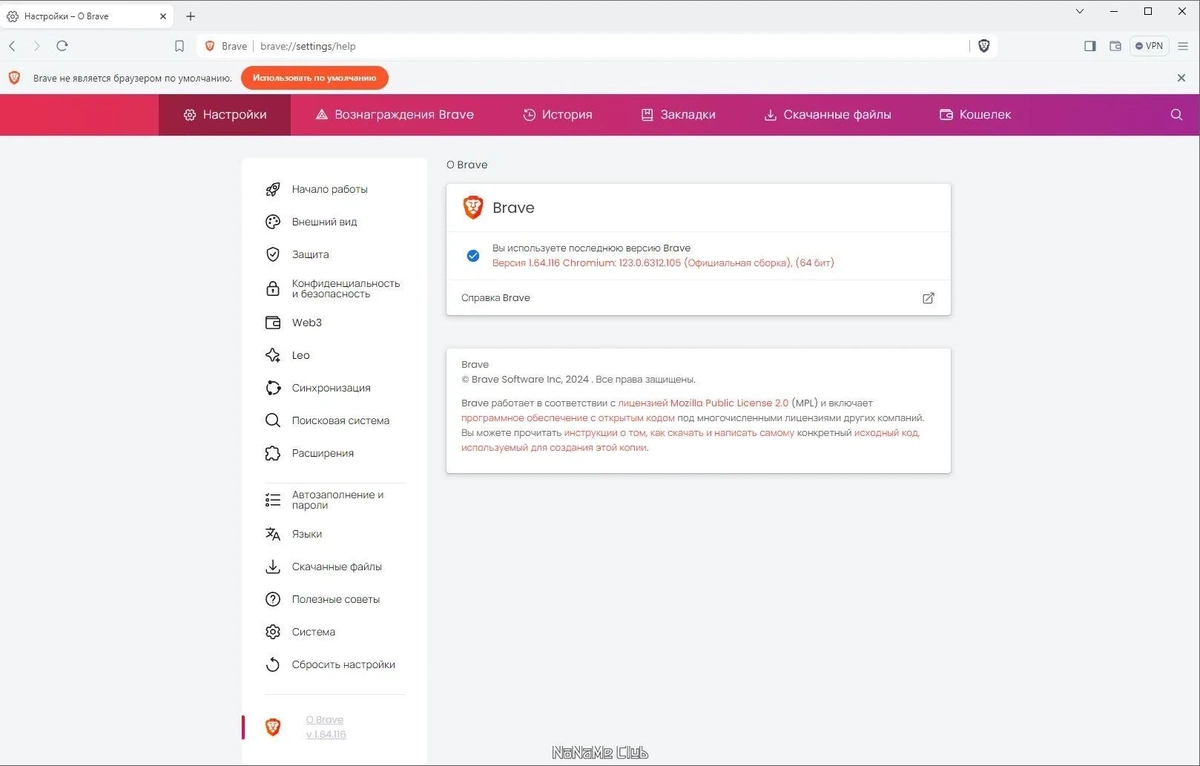The width and height of the screenshot is (1200, 766).
Task: Open a new tab with the plus button
Action: (191, 16)
